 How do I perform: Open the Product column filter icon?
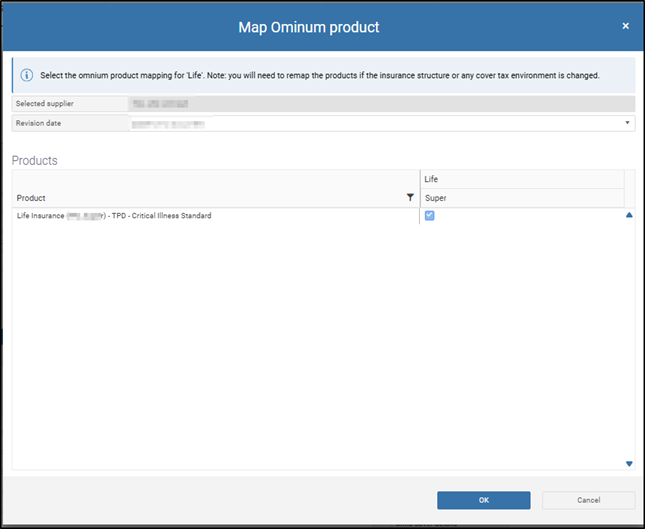[x=410, y=198]
